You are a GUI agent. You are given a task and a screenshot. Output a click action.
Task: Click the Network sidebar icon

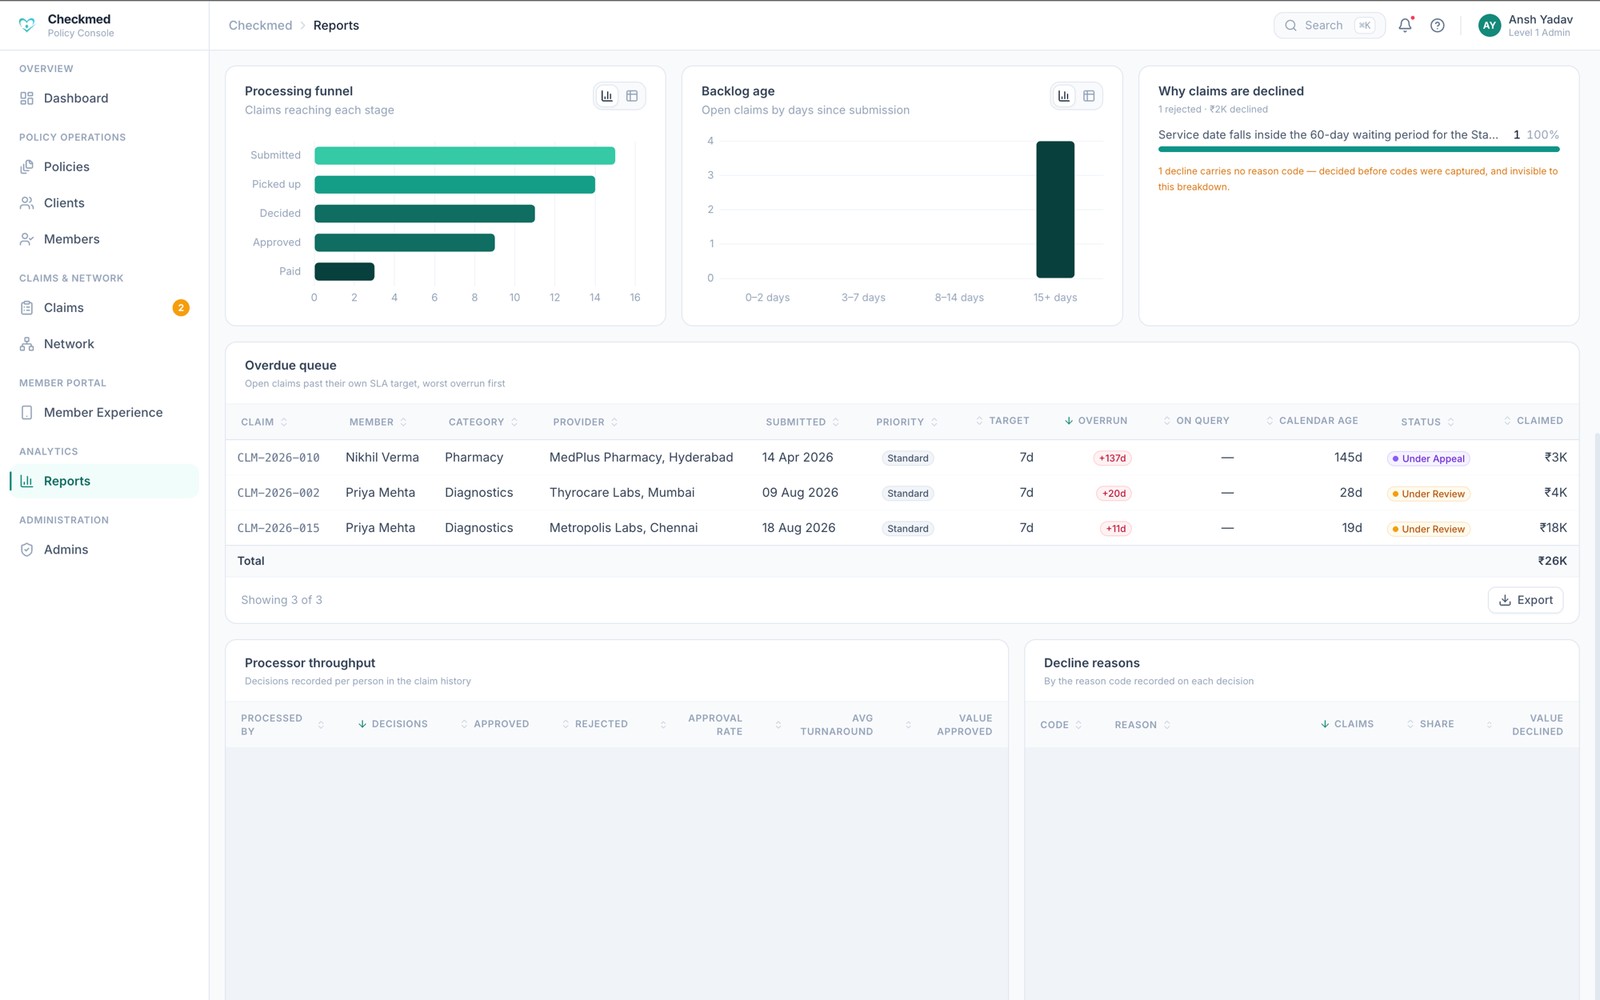[x=27, y=344]
